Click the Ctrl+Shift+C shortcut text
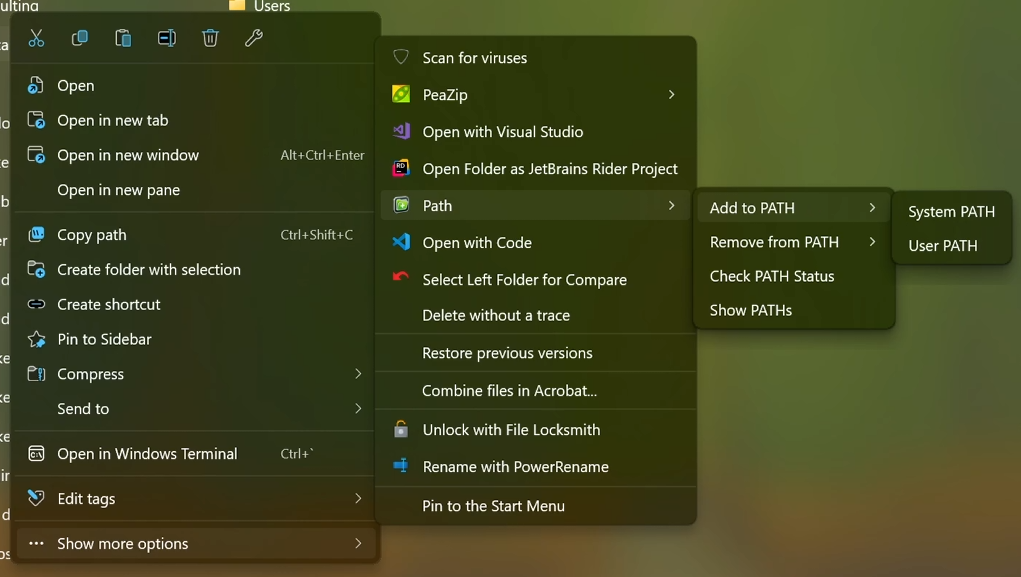 316,234
